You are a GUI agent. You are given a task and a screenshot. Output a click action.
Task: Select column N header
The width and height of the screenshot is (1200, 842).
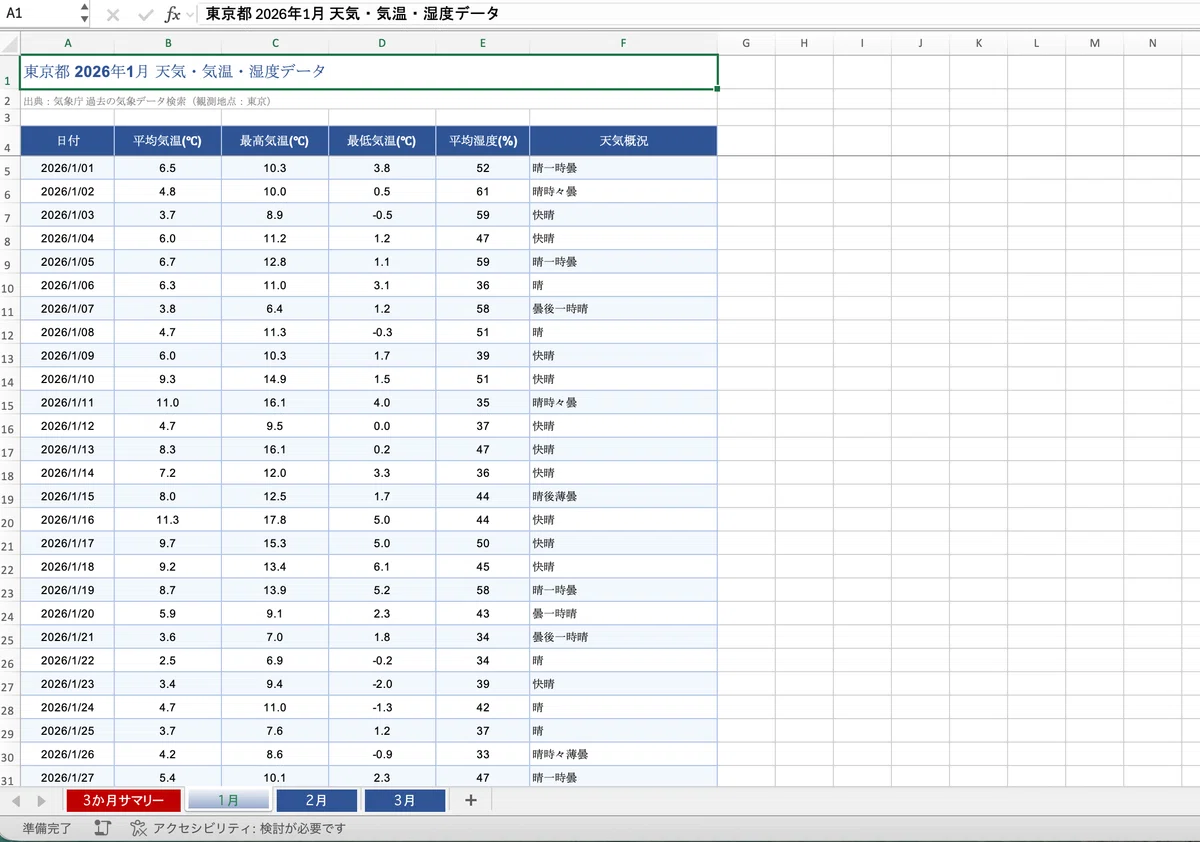[1152, 43]
